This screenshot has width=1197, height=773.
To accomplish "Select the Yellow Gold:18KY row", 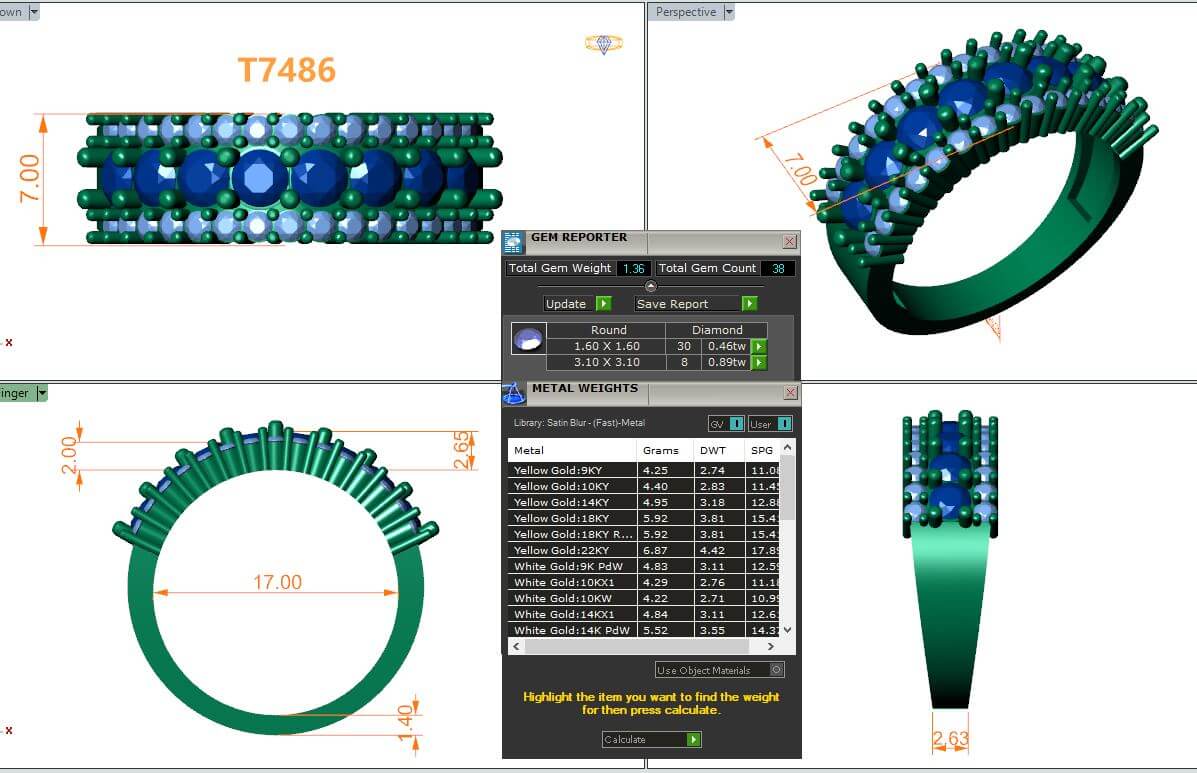I will [x=573, y=518].
